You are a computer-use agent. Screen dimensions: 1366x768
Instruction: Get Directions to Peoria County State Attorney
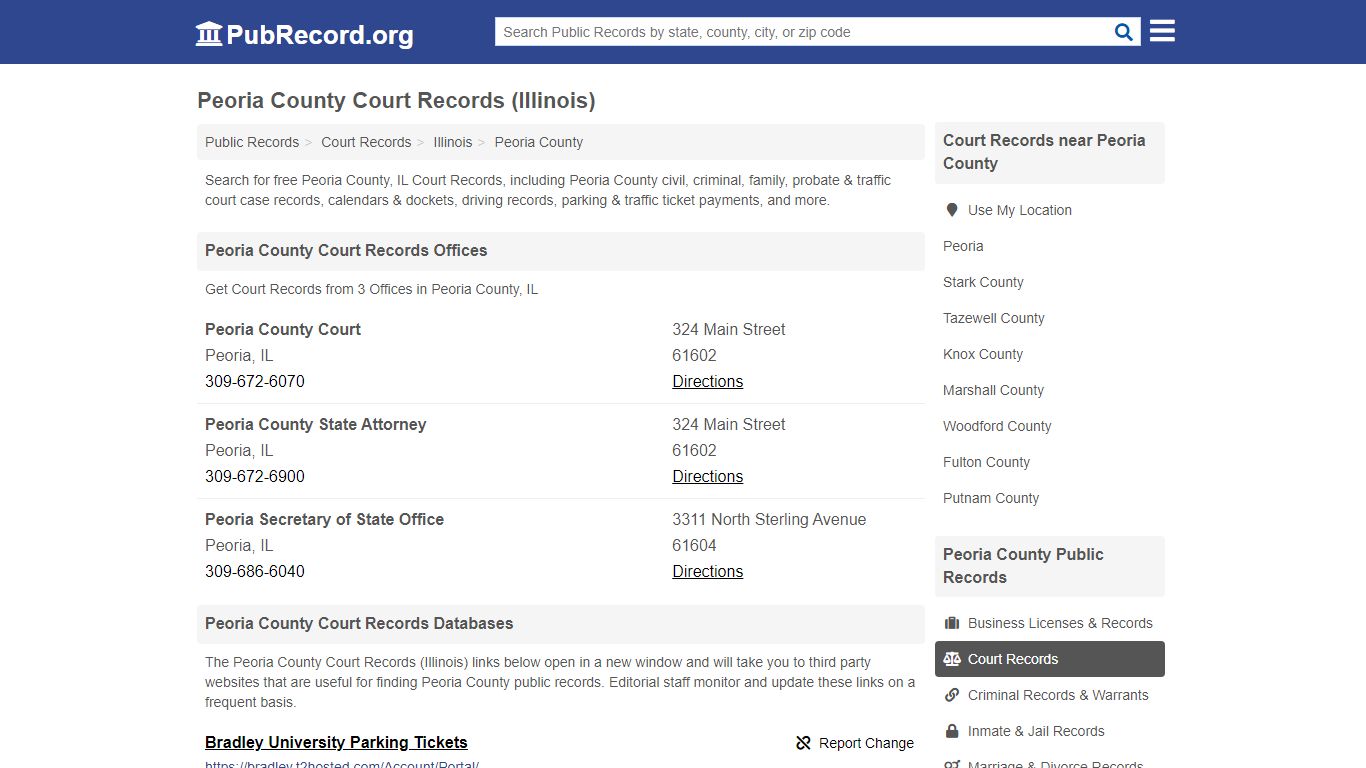coord(707,476)
